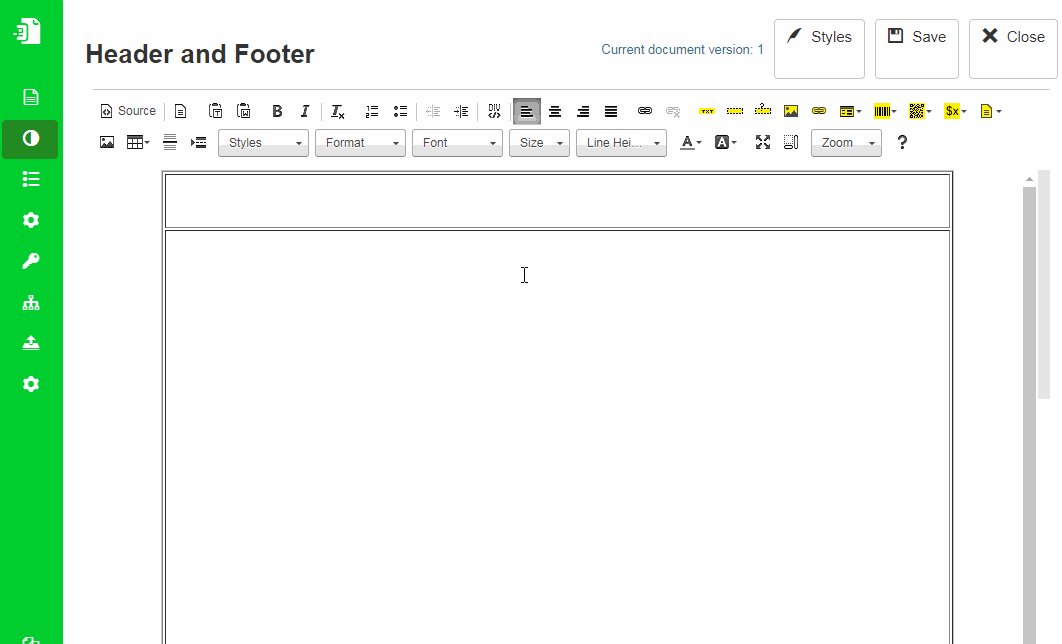This screenshot has height=644, width=1062.
Task: Switch to the header/footer sidebar tab
Action: [30, 139]
